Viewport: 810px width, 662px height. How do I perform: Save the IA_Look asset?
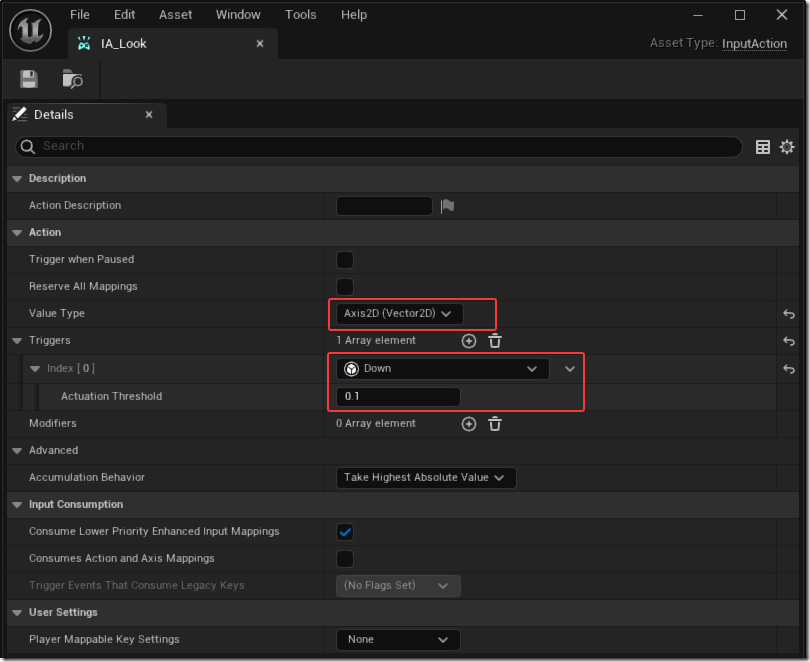pyautogui.click(x=29, y=79)
